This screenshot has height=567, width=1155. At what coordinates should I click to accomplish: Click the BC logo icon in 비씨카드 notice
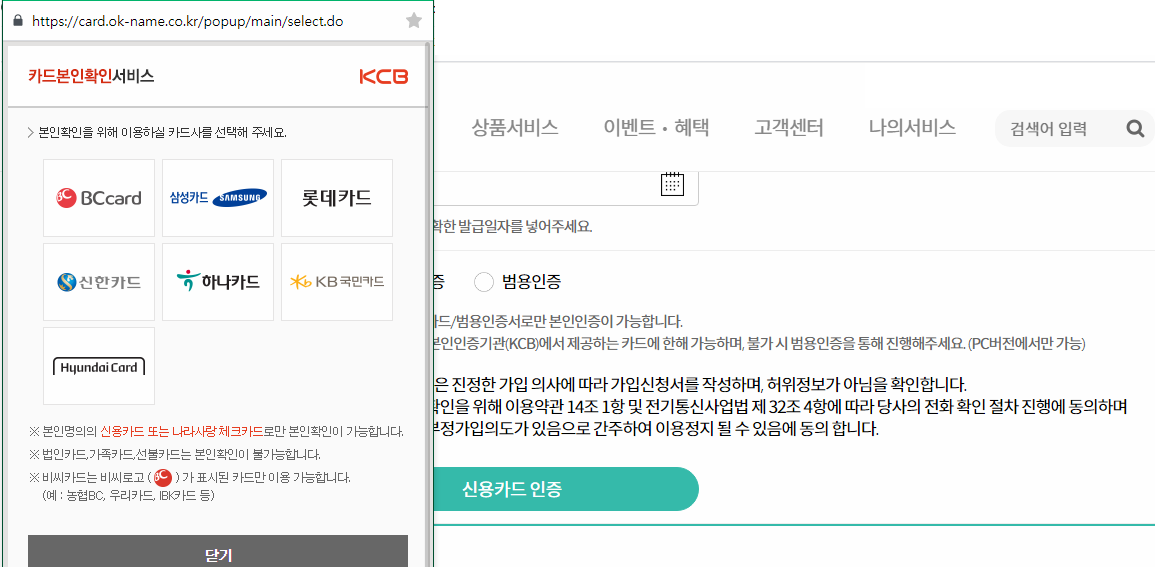click(163, 478)
